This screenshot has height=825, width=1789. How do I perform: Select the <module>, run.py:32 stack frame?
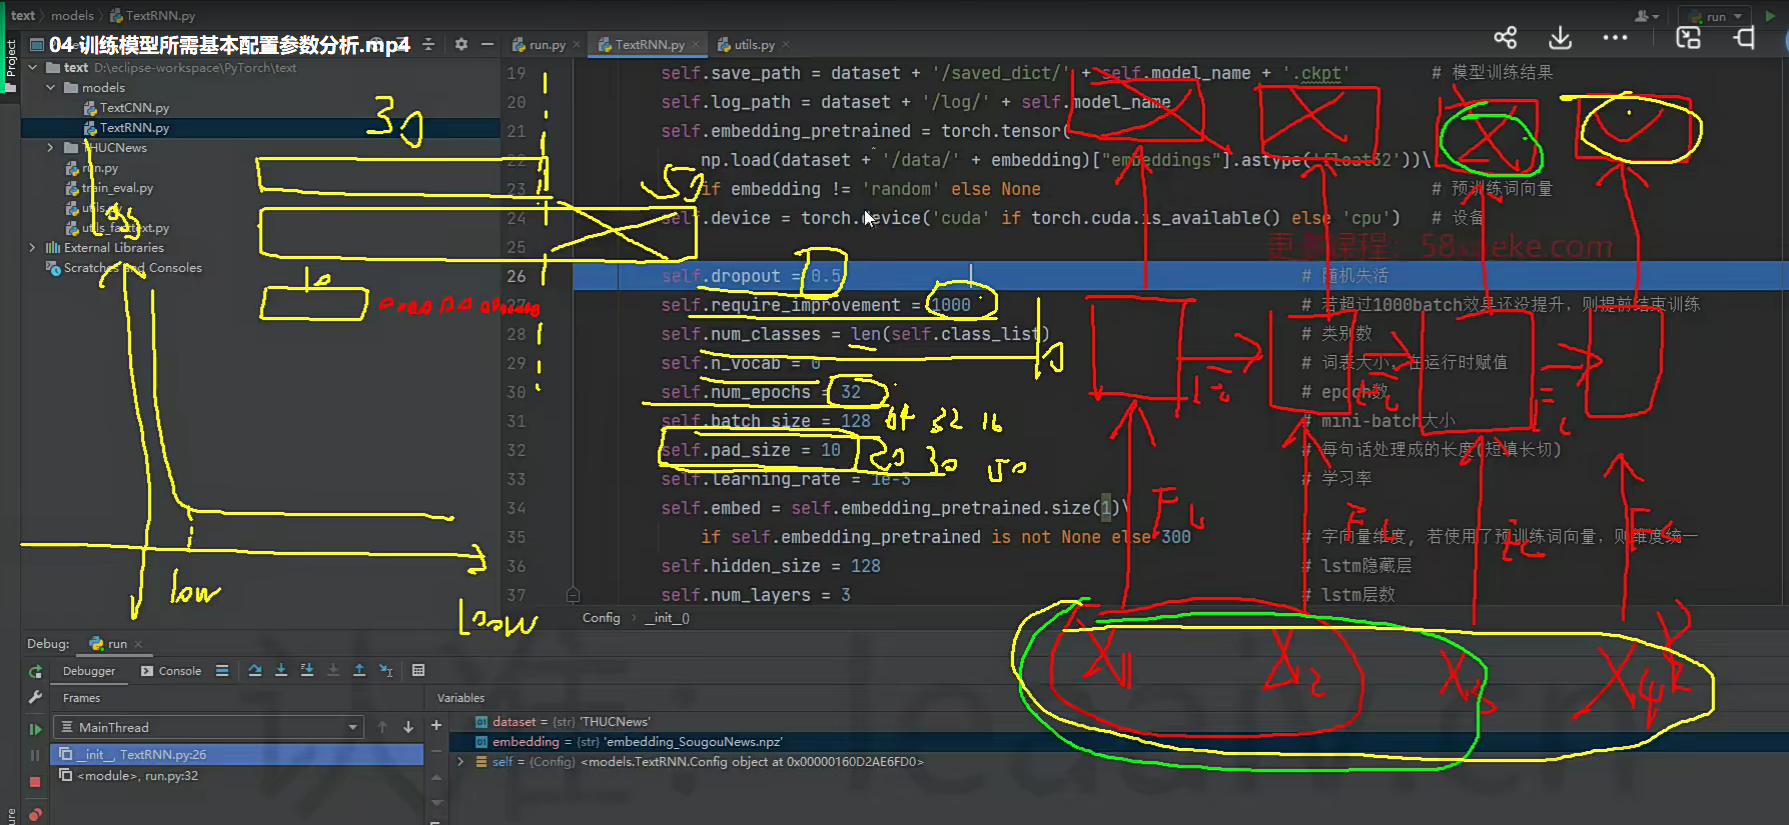[138, 776]
